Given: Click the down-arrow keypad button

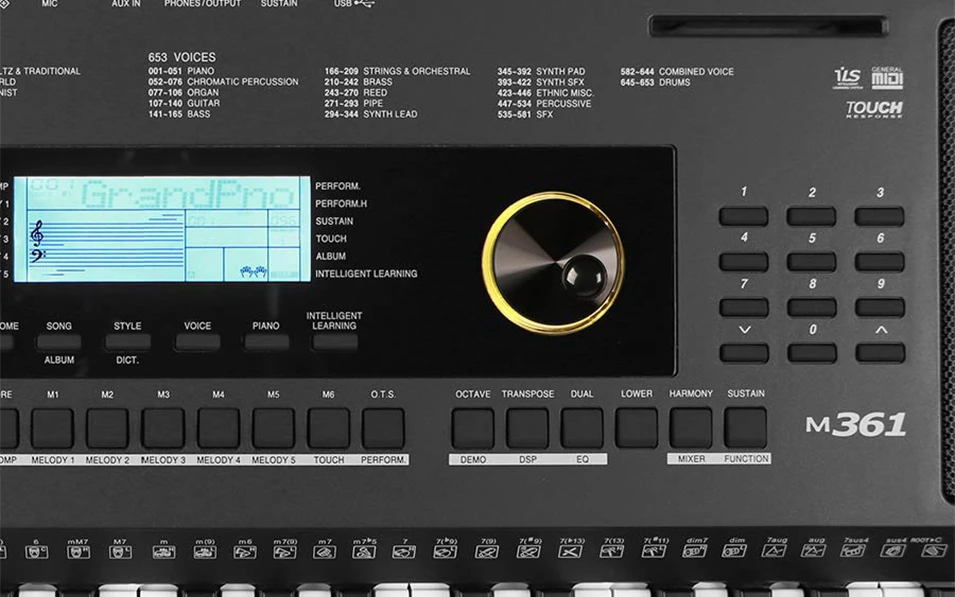Looking at the screenshot, I should pyautogui.click(x=744, y=353).
